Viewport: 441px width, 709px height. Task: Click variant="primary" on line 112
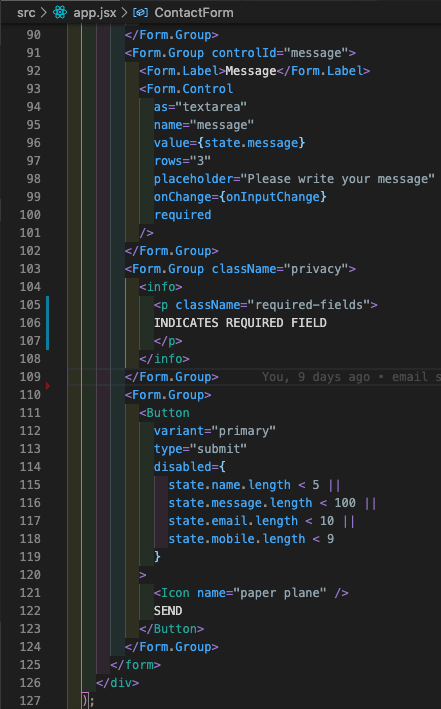click(215, 431)
